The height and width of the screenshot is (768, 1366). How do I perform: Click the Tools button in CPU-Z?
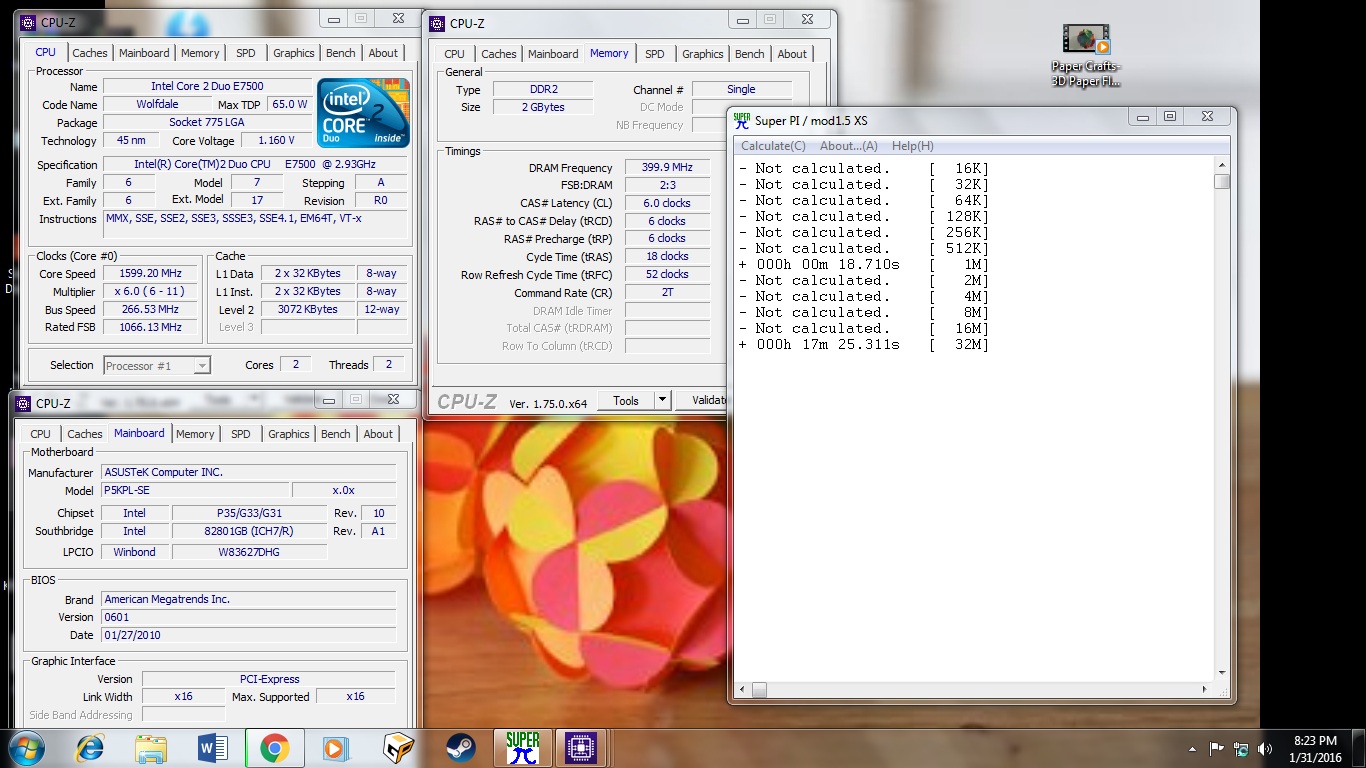(626, 400)
